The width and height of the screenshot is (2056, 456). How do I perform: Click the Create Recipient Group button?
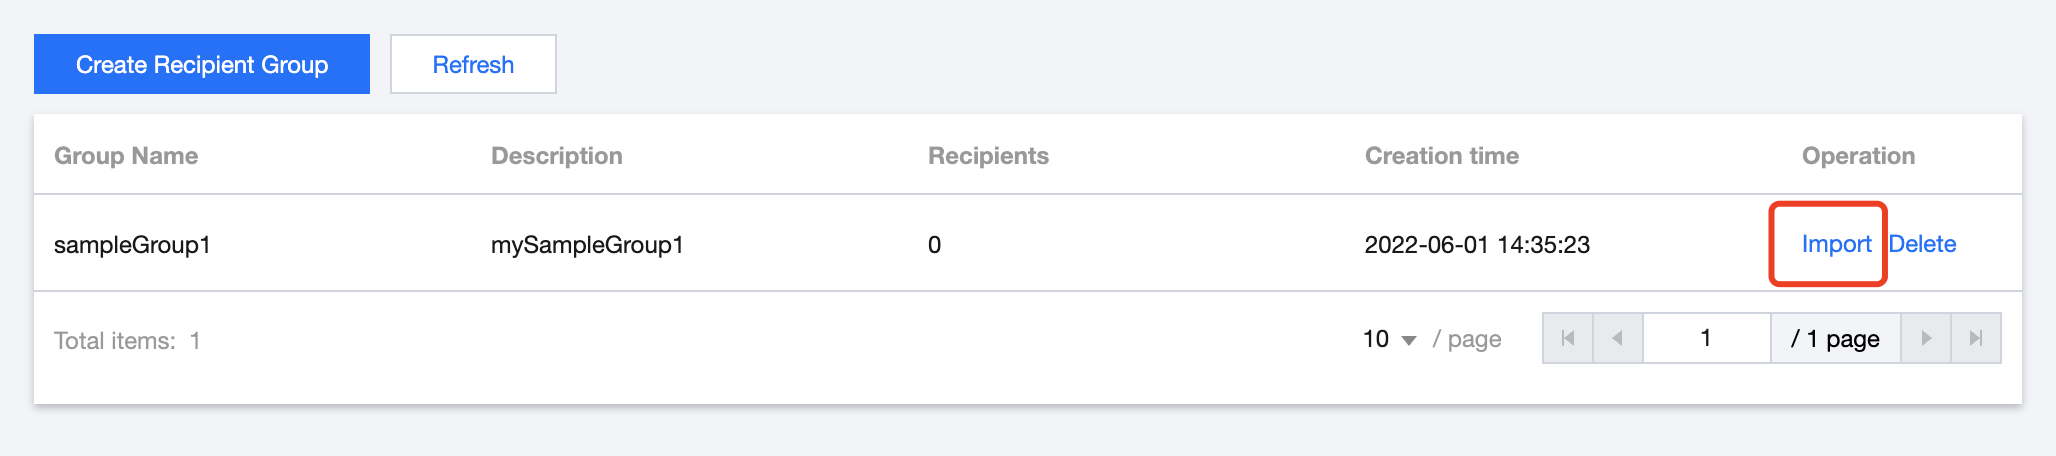click(x=202, y=65)
